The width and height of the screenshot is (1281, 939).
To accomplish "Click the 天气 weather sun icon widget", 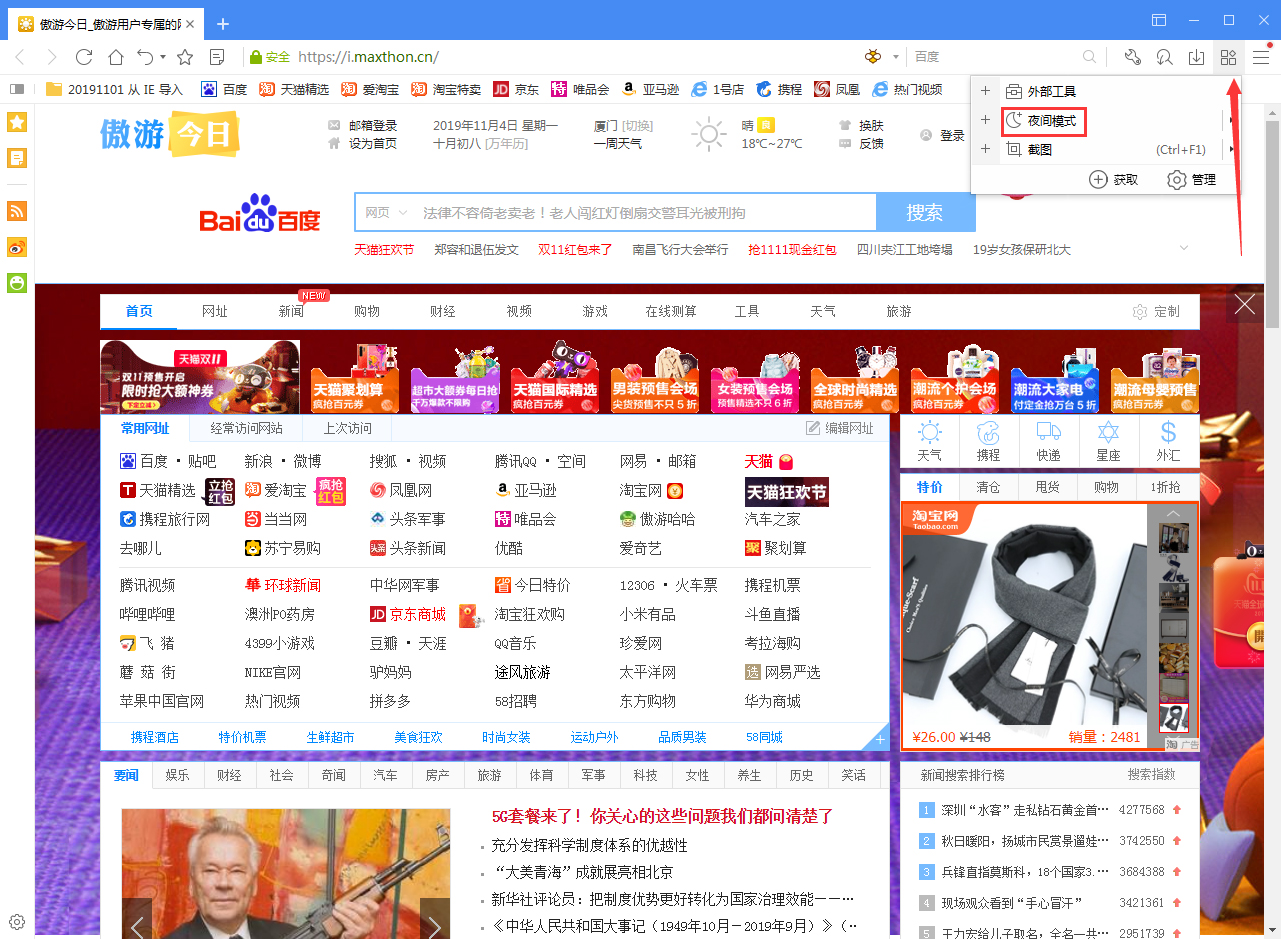I will point(929,435).
